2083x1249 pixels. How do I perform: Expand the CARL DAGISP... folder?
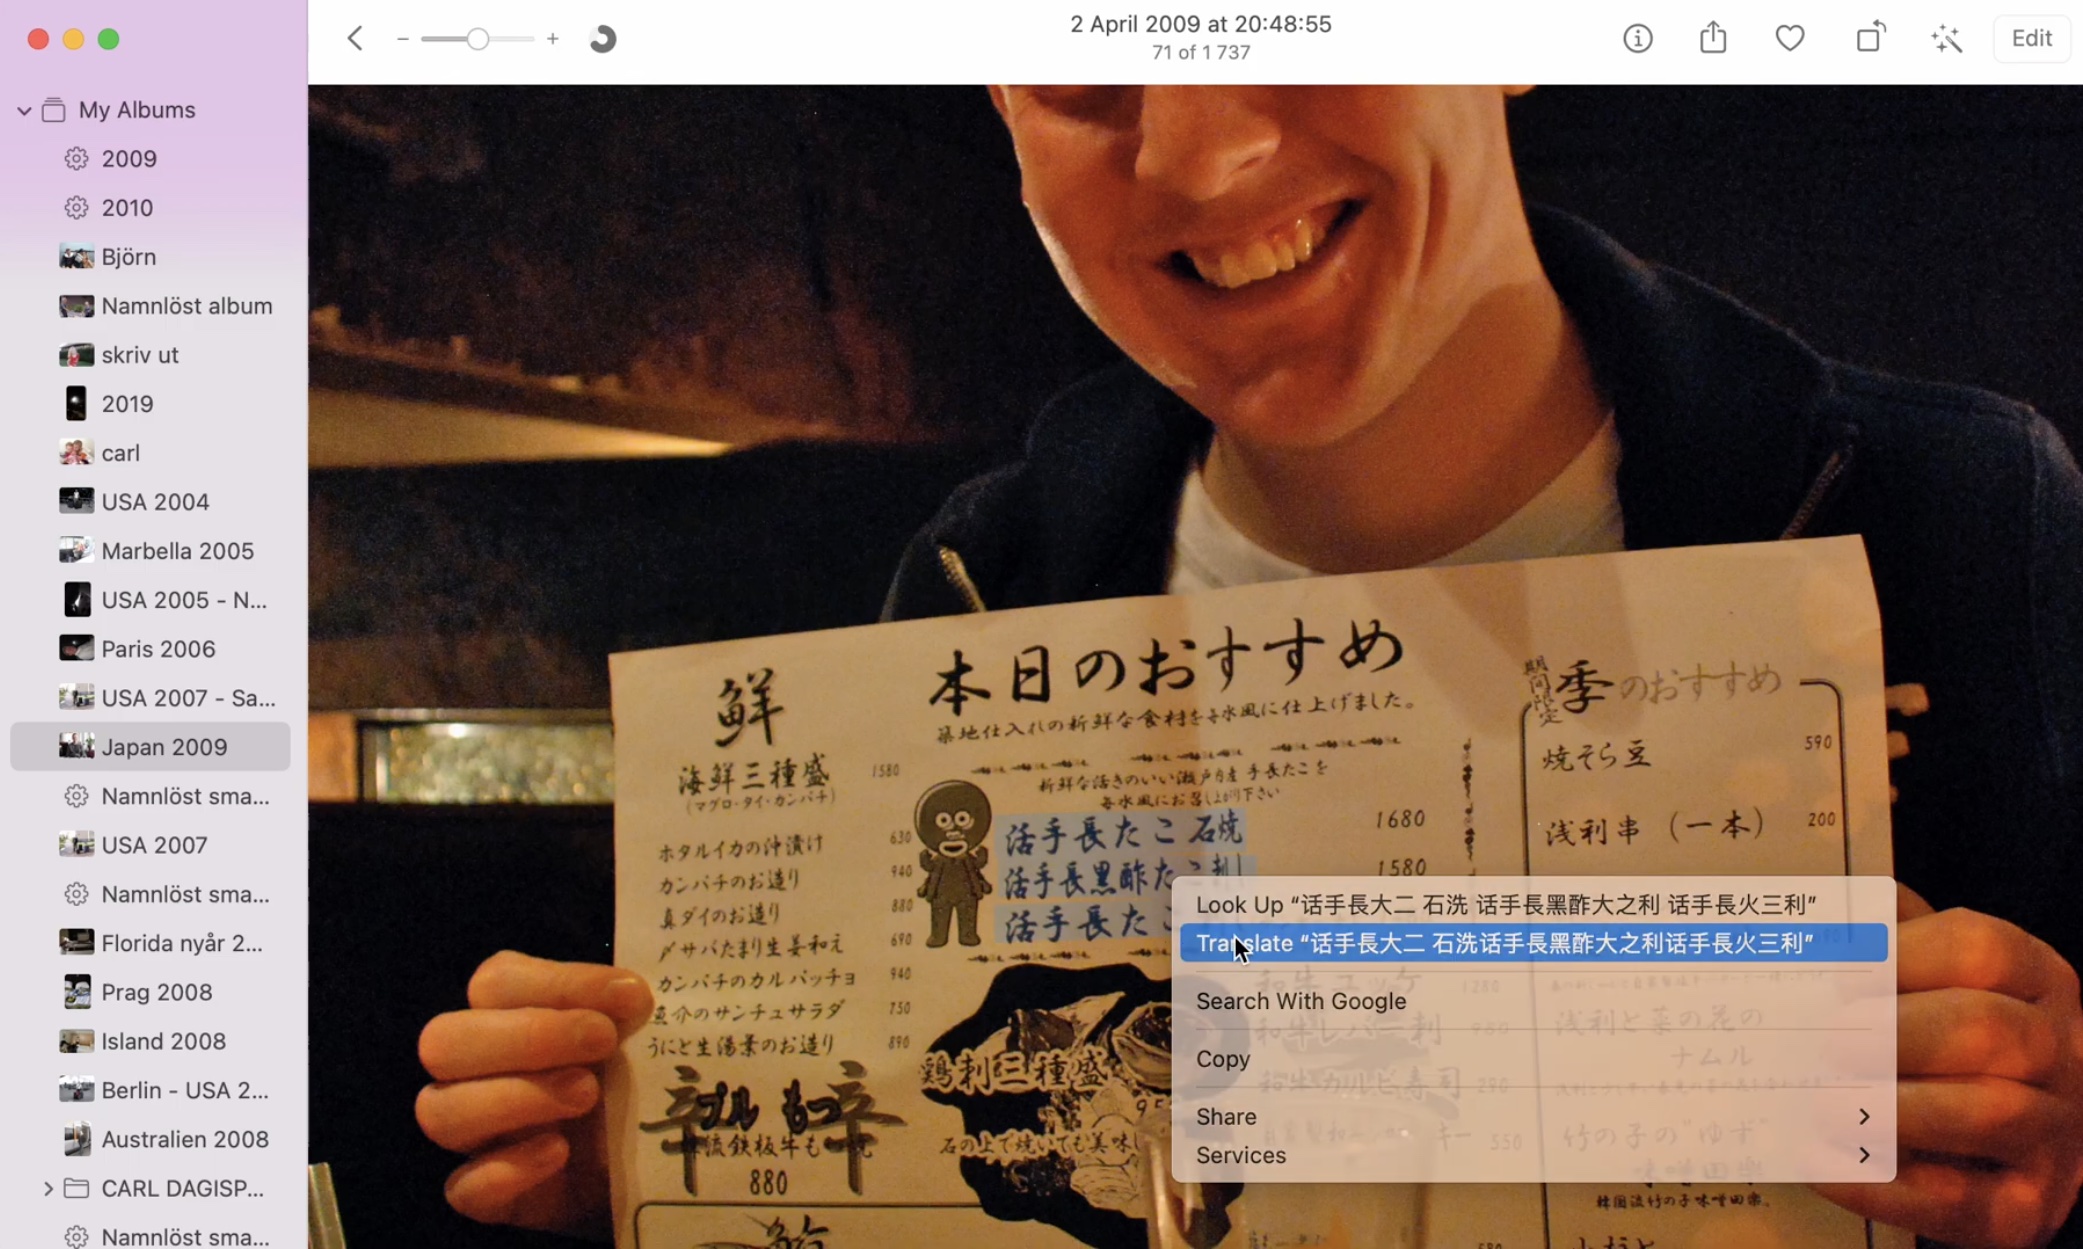click(x=47, y=1188)
